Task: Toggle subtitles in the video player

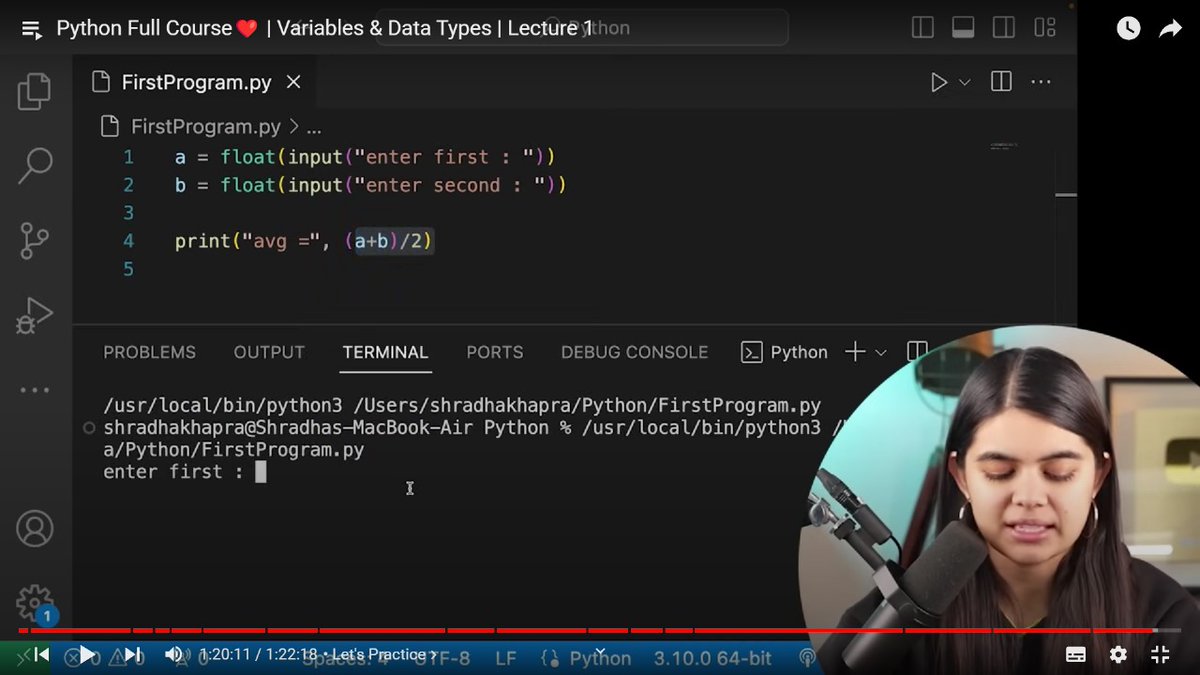Action: pyautogui.click(x=1075, y=654)
